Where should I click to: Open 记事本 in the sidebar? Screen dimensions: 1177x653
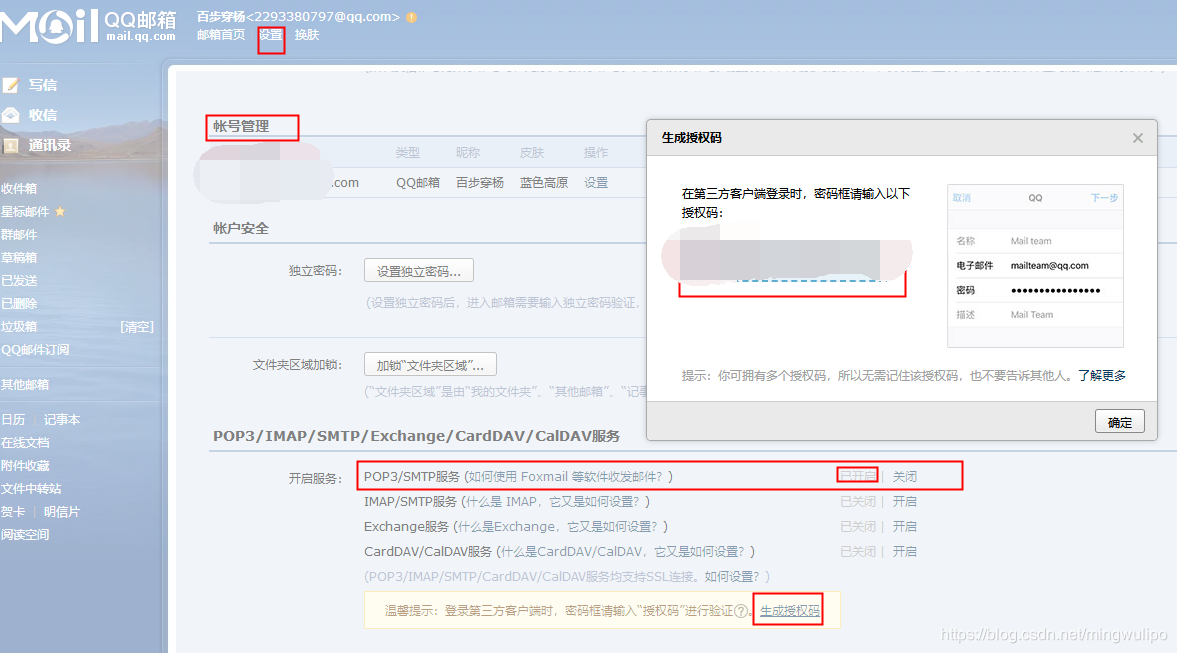click(x=62, y=420)
